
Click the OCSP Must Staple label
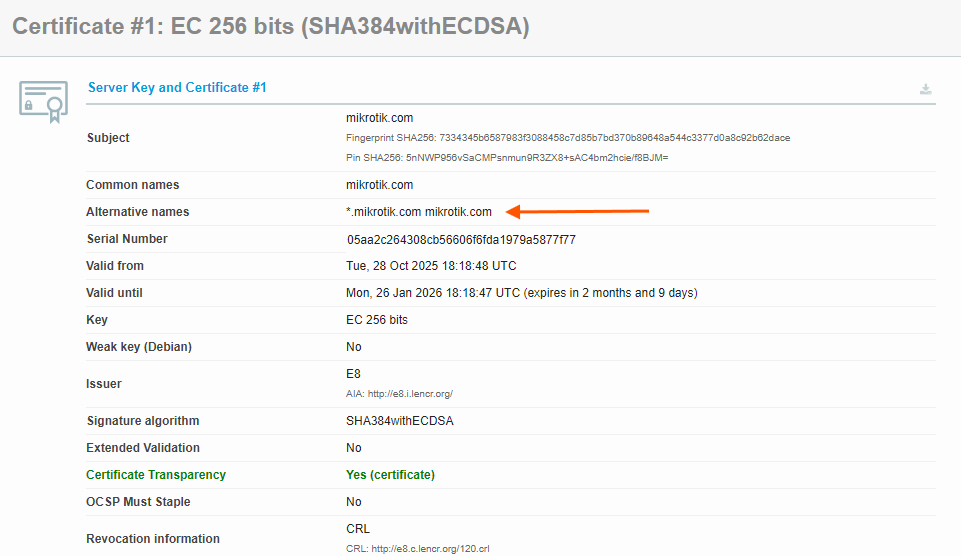coord(138,502)
